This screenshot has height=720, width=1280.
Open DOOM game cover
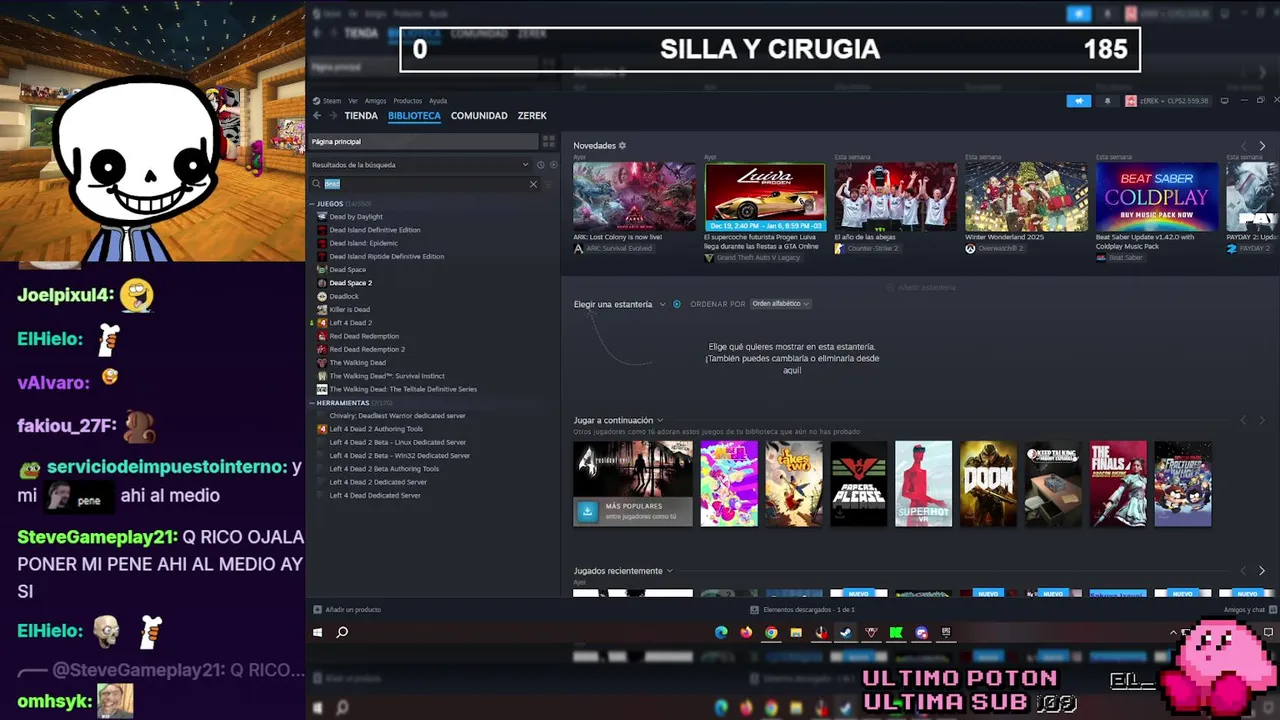988,484
